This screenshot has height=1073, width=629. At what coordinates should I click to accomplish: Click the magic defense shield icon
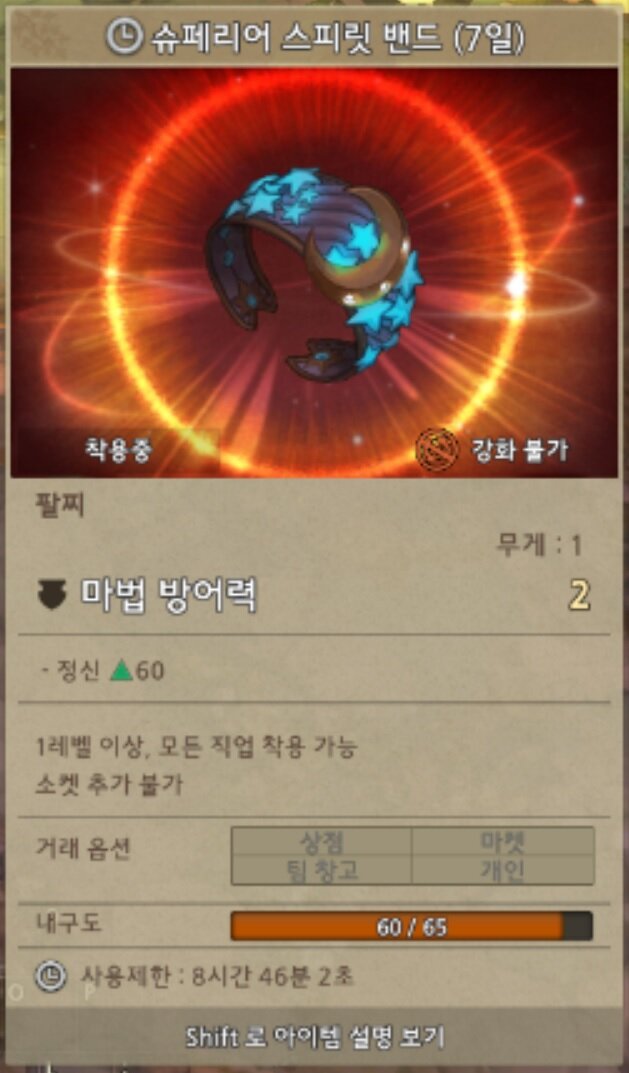[x=52, y=595]
